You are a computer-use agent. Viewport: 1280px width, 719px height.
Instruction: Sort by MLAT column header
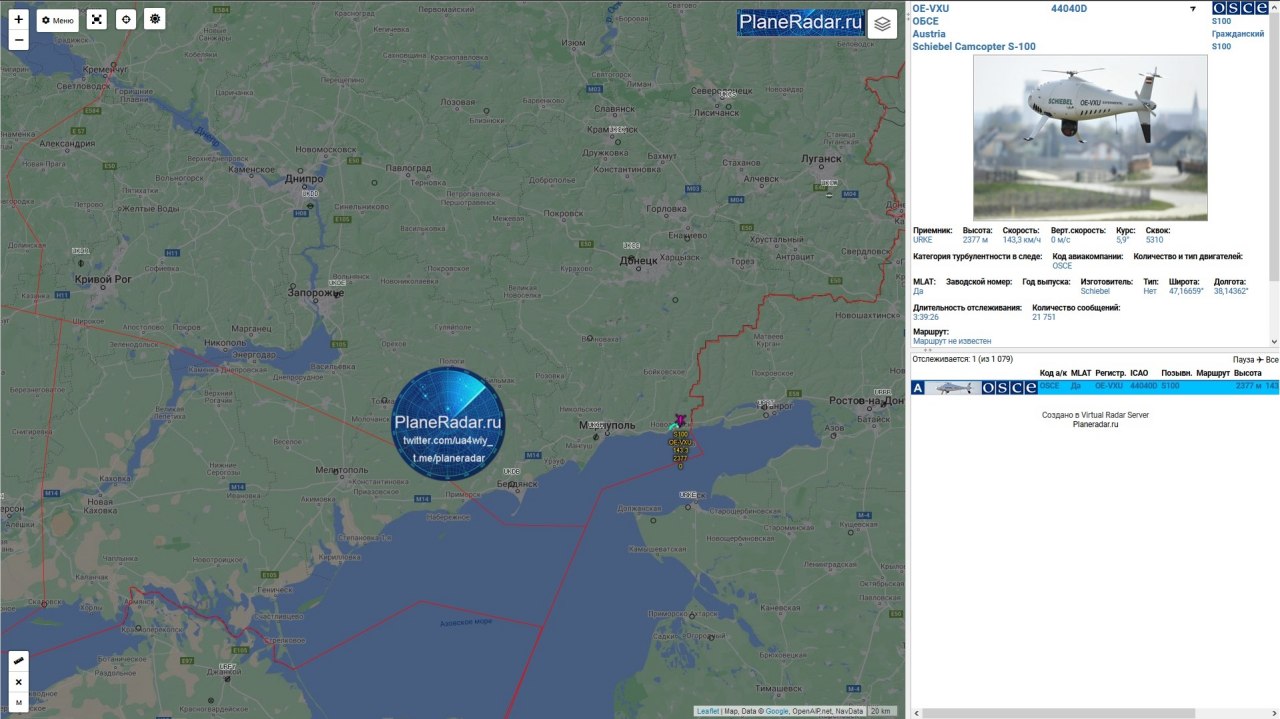tap(1081, 373)
